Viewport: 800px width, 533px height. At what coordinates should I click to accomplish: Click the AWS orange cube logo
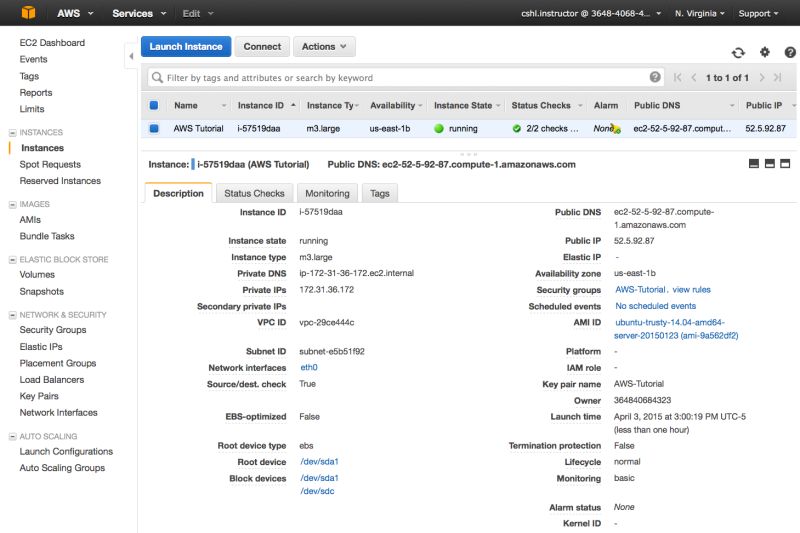point(29,12)
